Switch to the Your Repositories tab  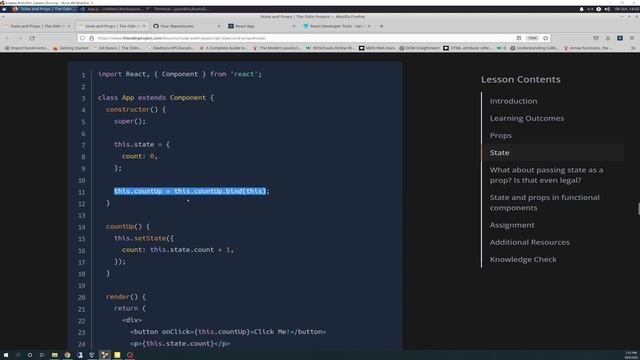[187, 26]
